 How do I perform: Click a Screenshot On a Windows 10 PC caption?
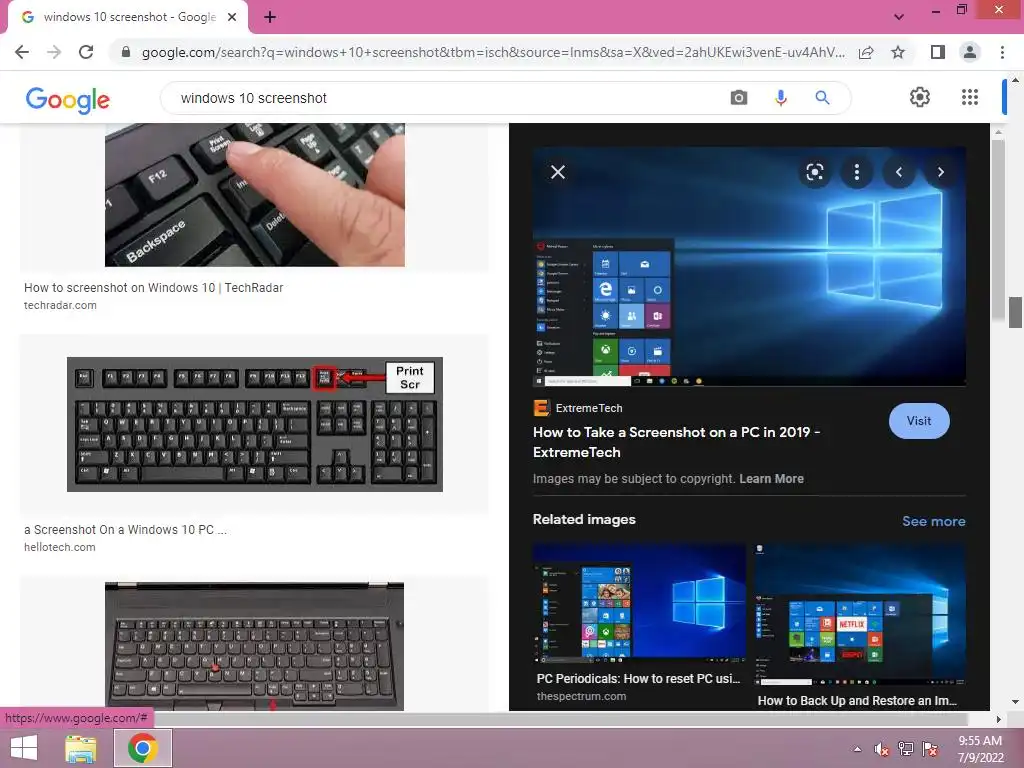click(125, 530)
